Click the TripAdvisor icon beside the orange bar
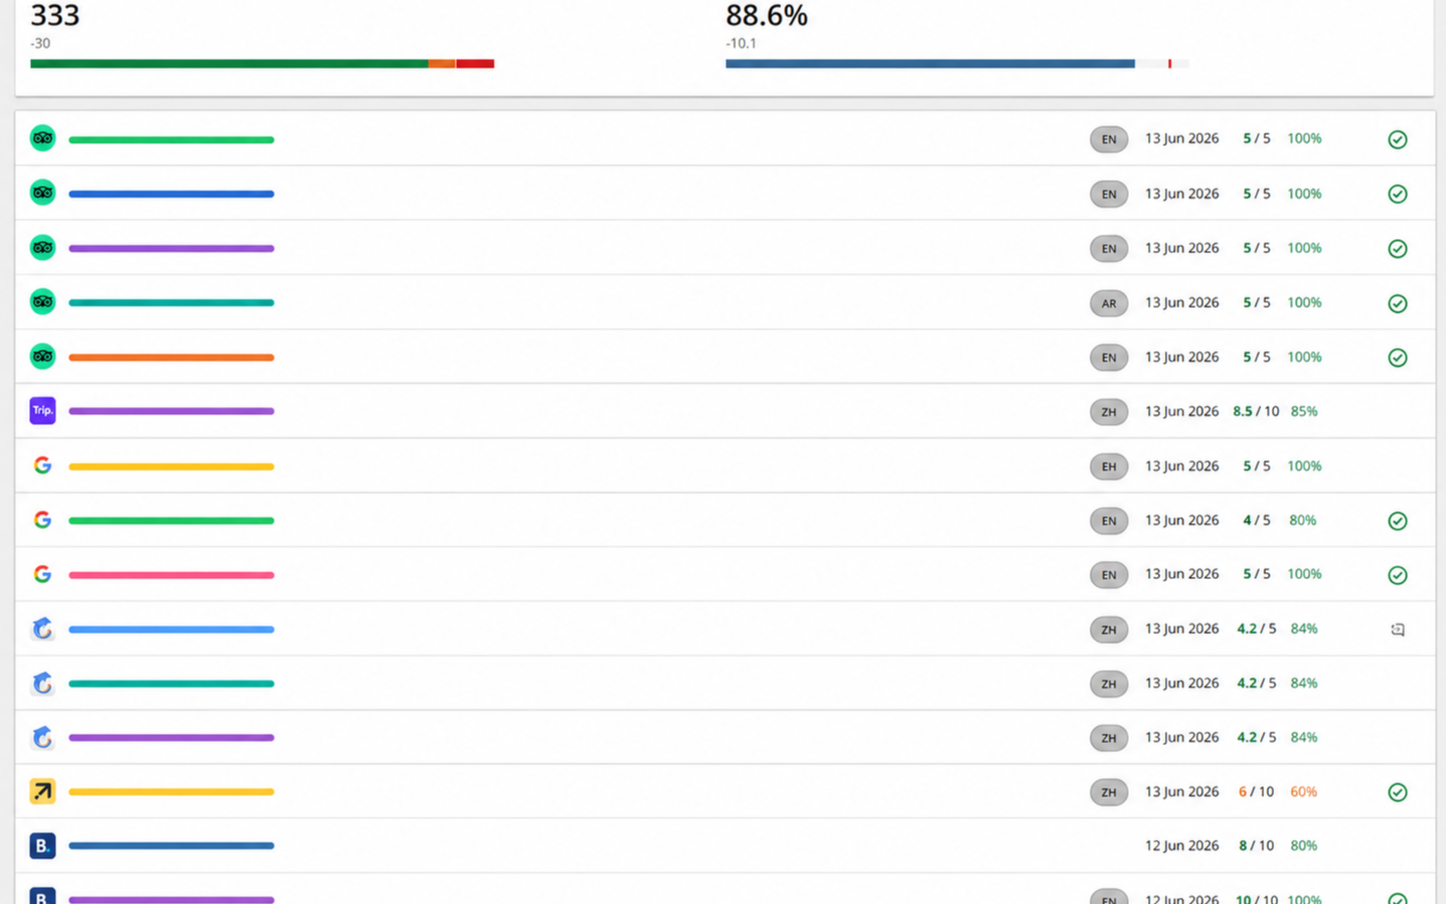The height and width of the screenshot is (904, 1446). pyautogui.click(x=42, y=356)
